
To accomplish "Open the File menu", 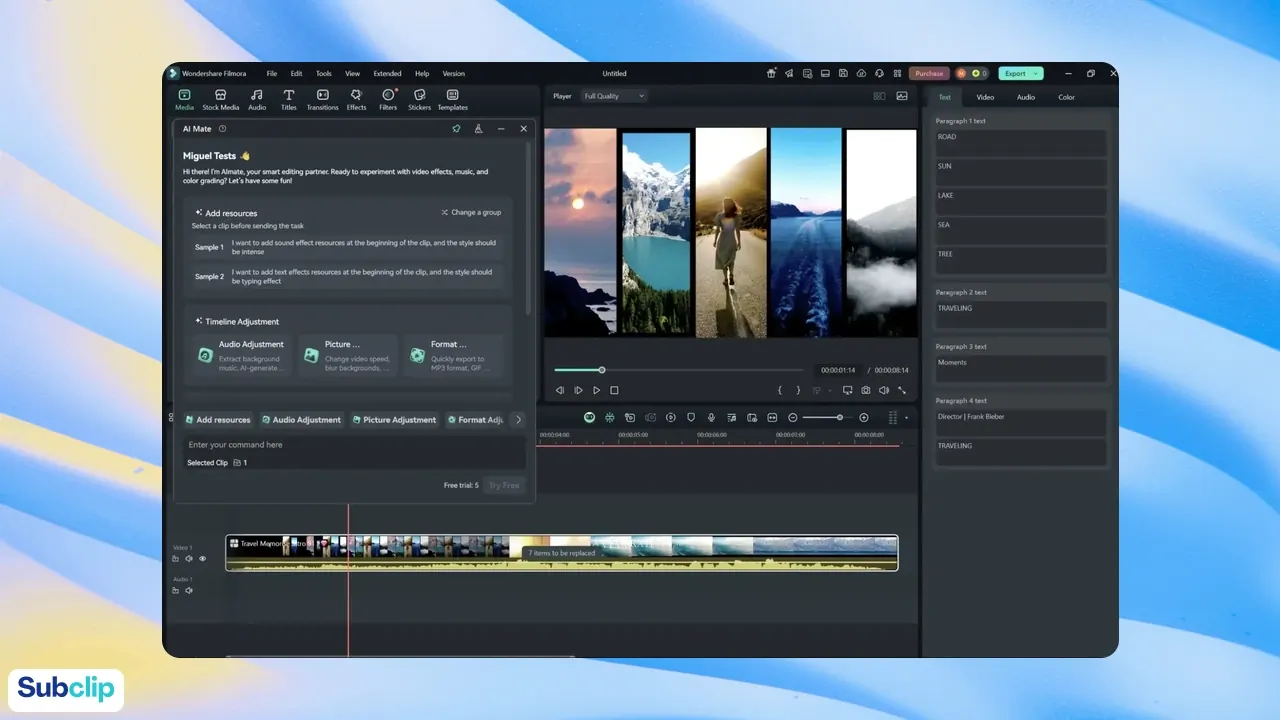I will [272, 73].
